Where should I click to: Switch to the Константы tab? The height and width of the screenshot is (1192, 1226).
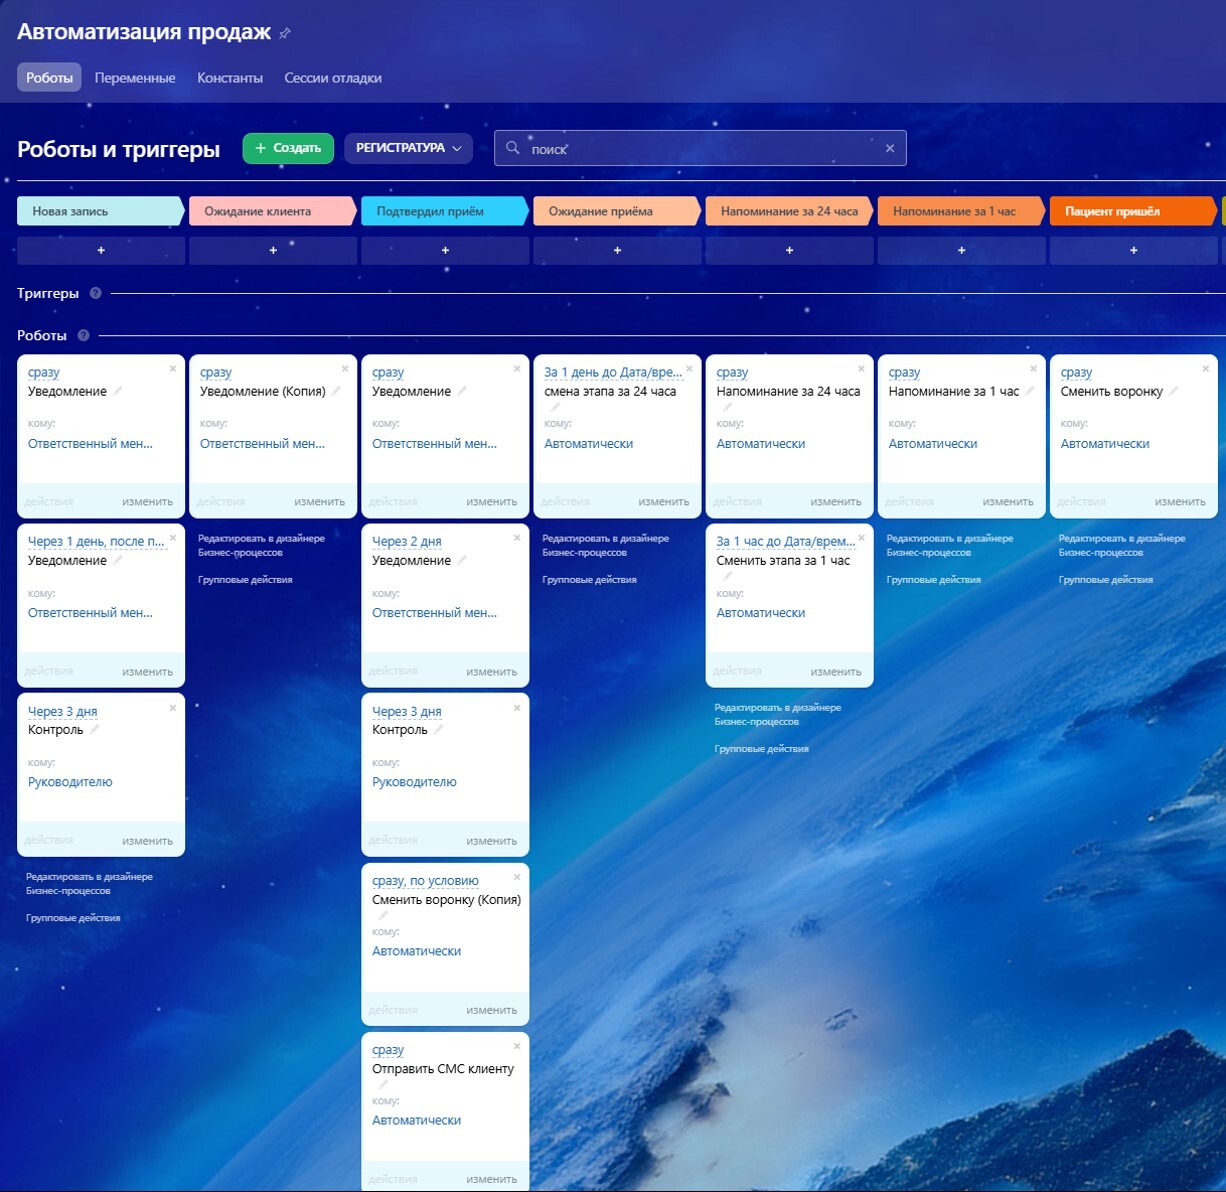pos(230,77)
